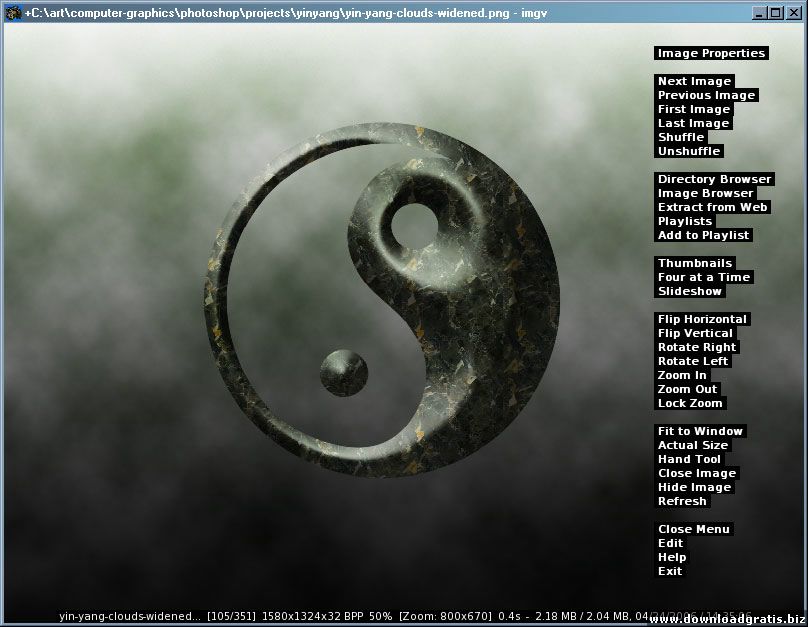The width and height of the screenshot is (808, 627).
Task: Go to Next Image
Action: (694, 81)
